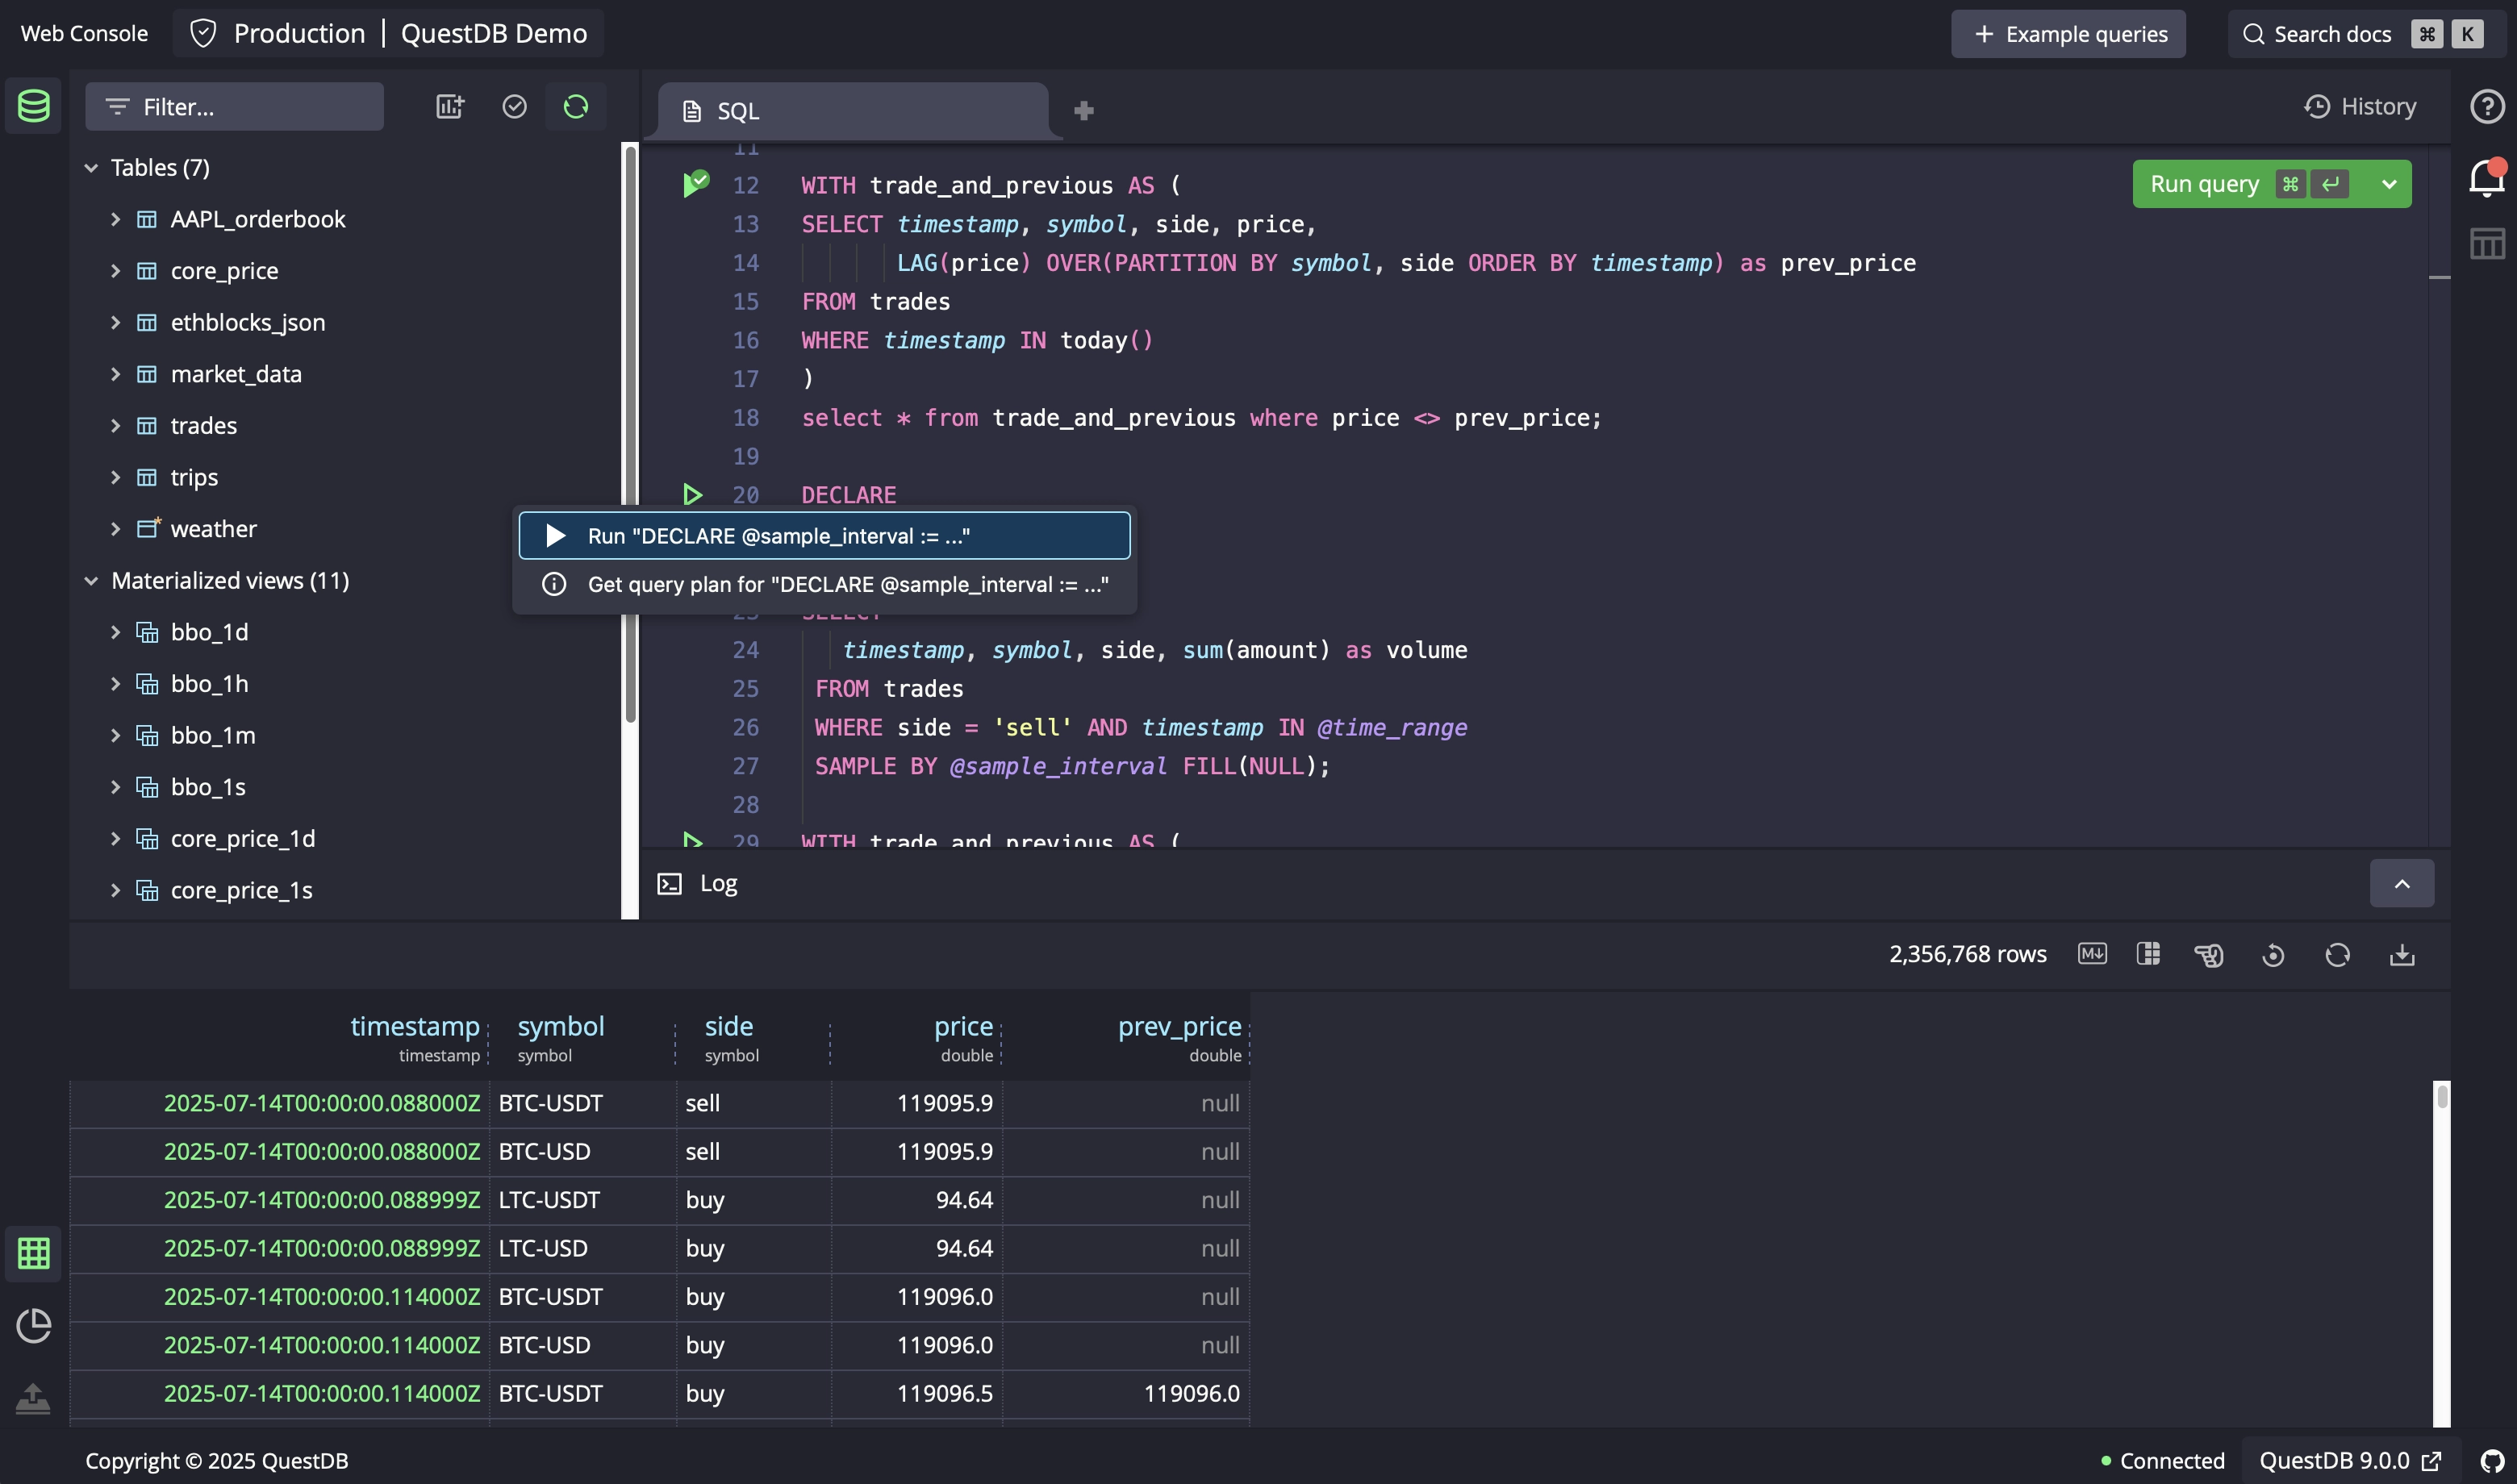Click into the Filter tables field
This screenshot has height=1484, width=2517.
click(x=234, y=106)
